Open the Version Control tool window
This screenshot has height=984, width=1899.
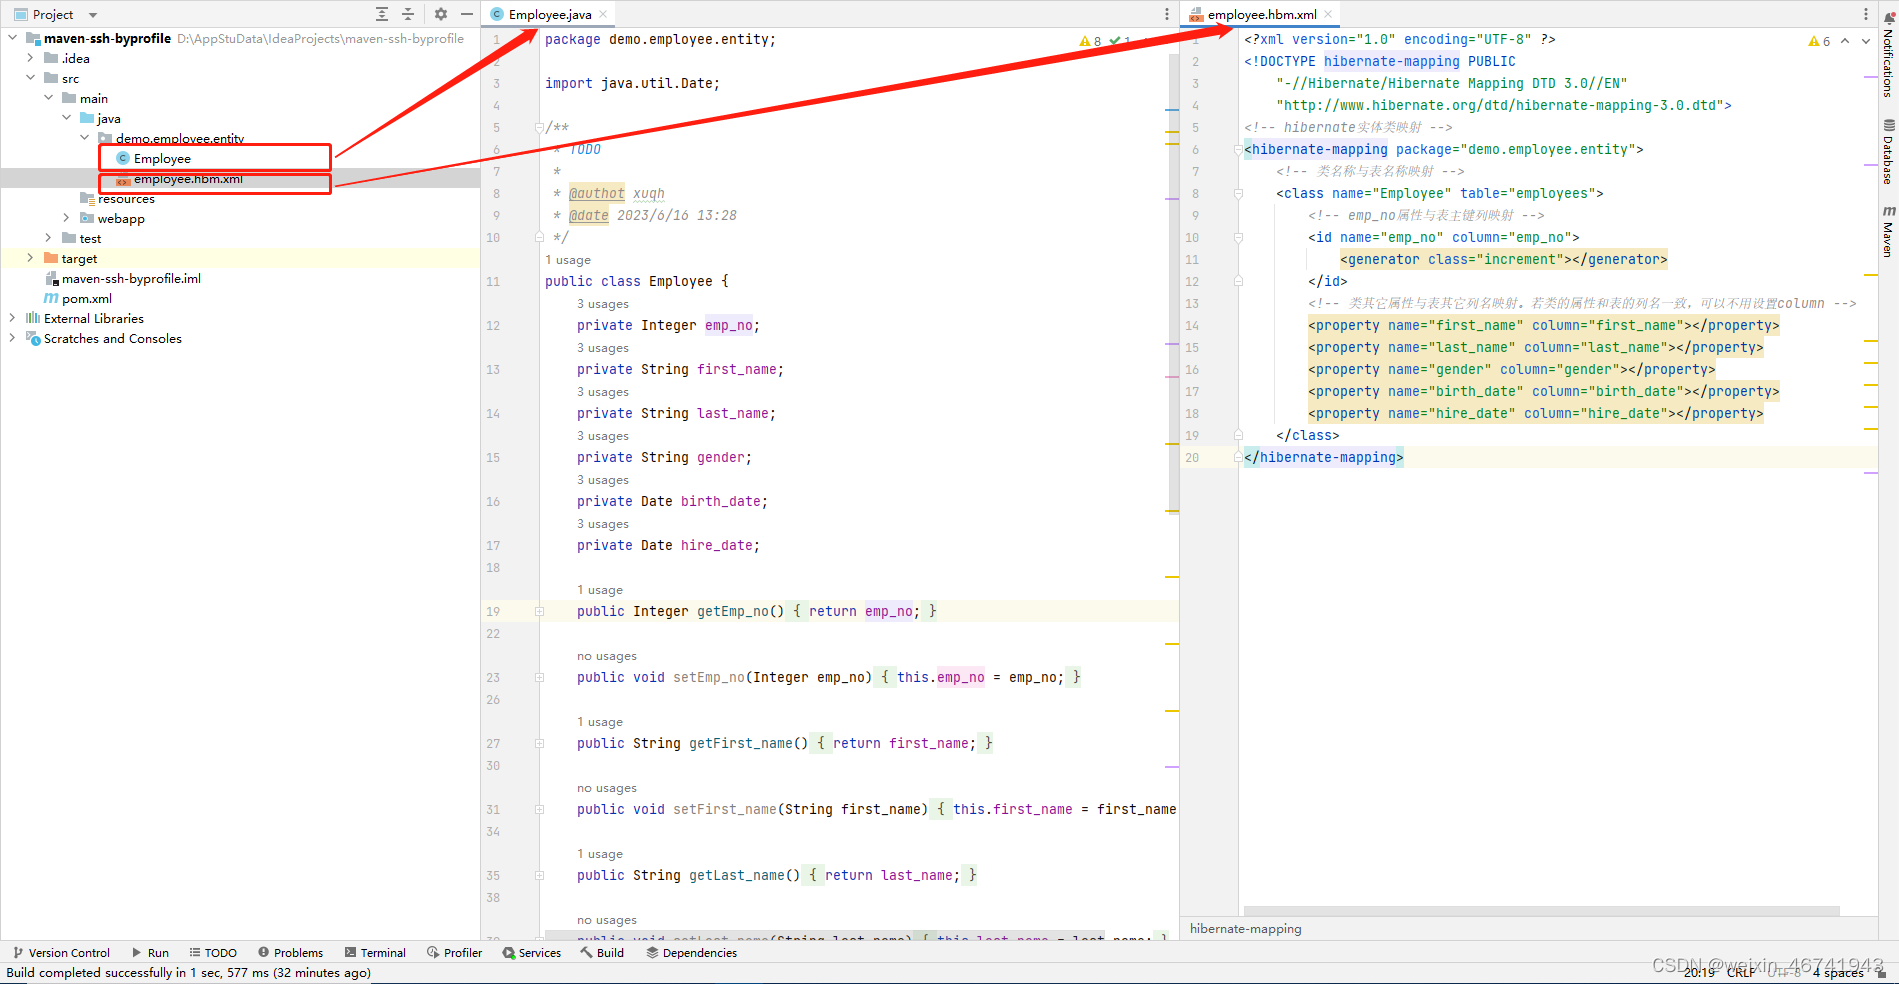(x=62, y=952)
